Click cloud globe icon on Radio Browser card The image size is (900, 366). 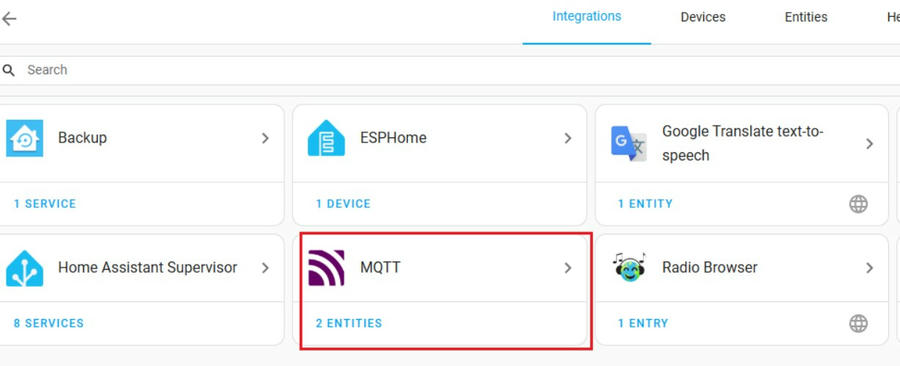858,324
